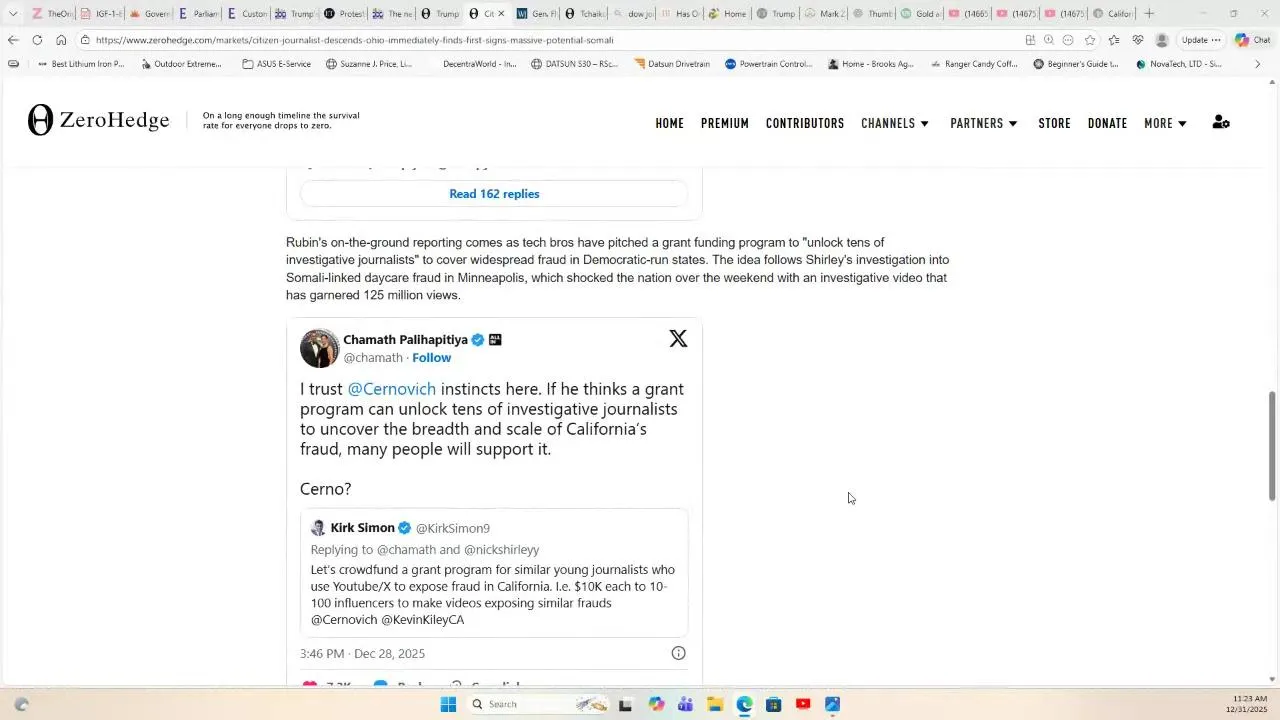Expand the PARTNERS dropdown menu
The image size is (1280, 720).
point(984,123)
